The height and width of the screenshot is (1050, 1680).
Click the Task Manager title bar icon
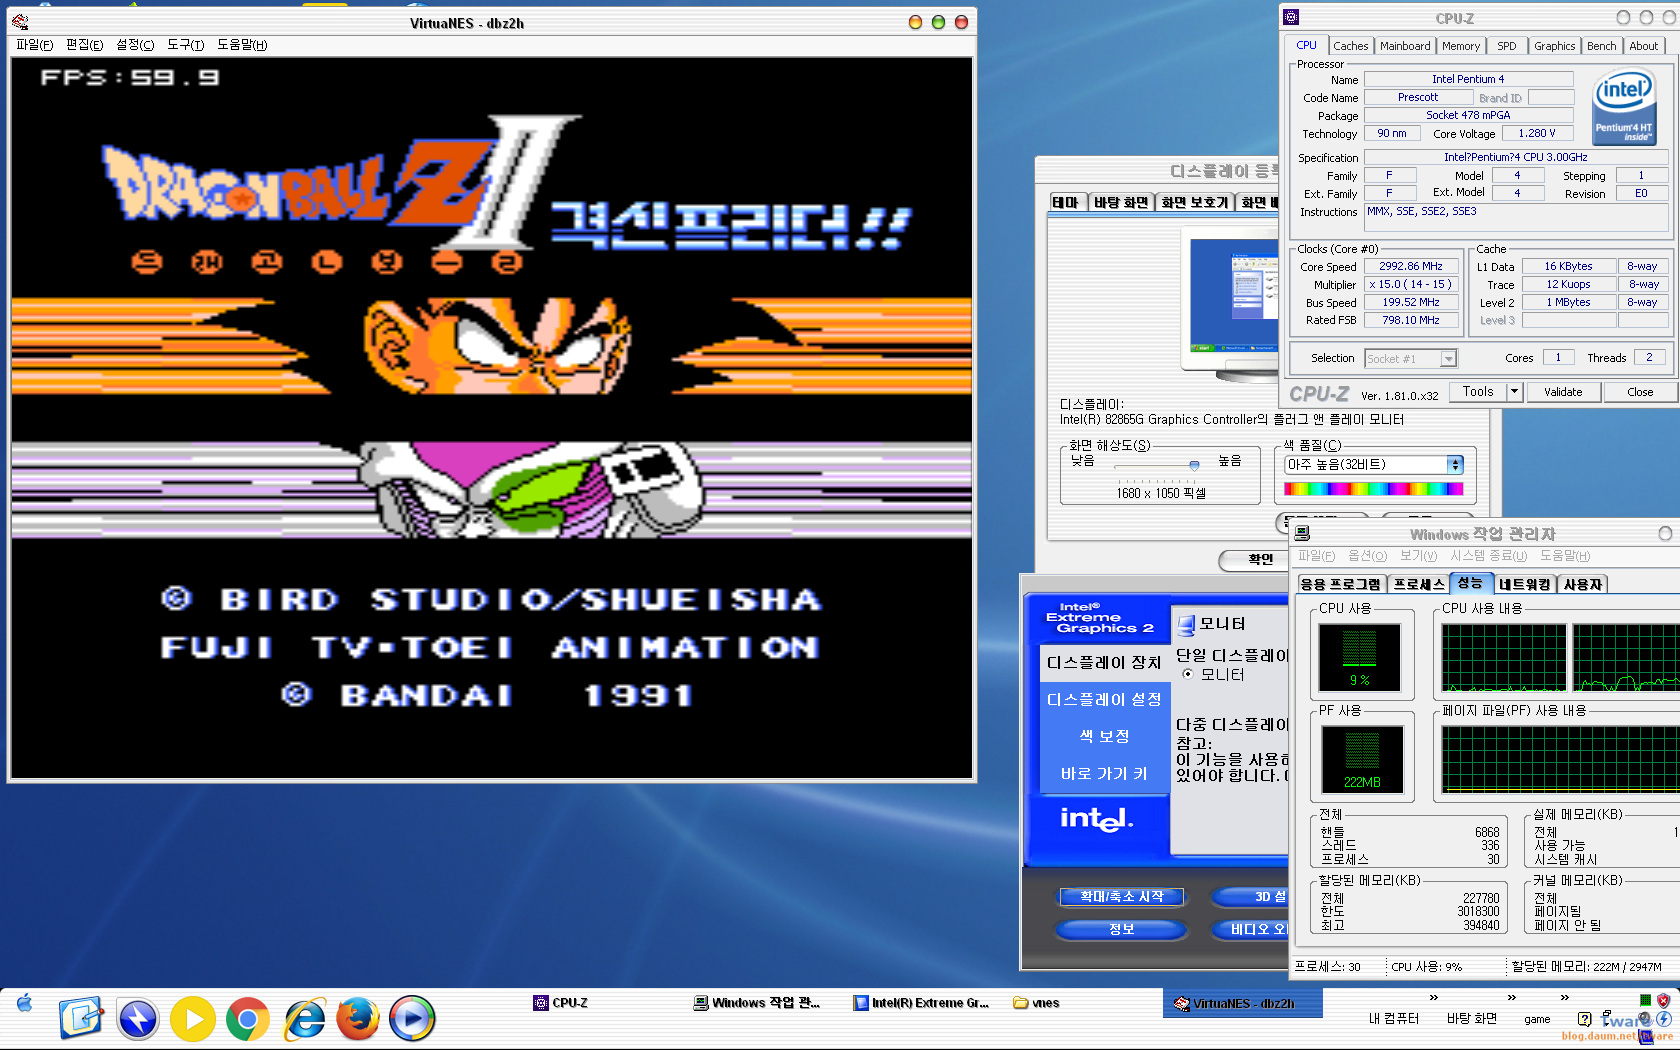coord(1302,533)
